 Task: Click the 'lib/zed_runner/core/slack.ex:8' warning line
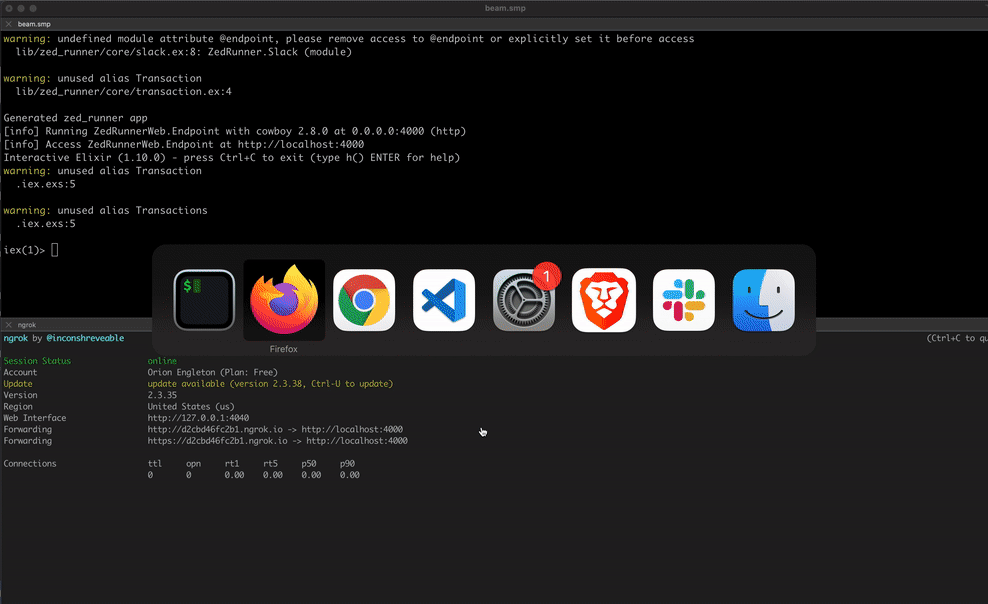click(183, 52)
